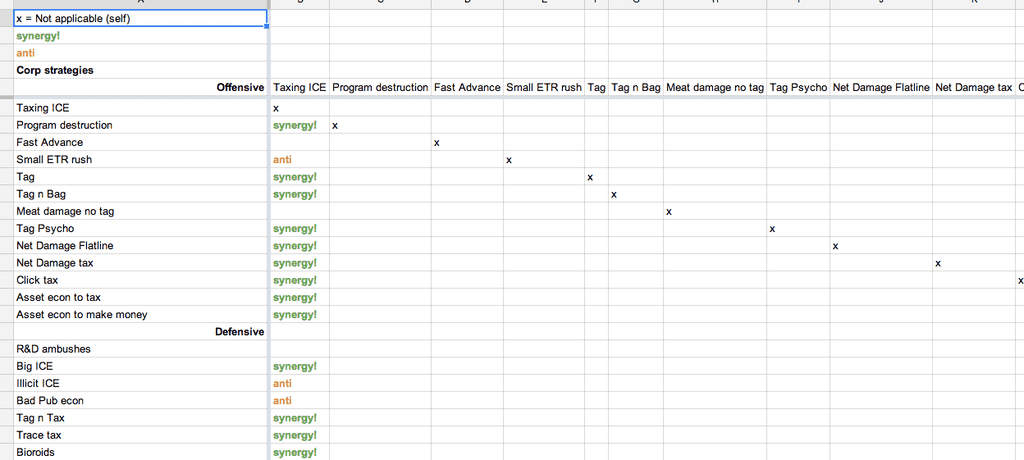This screenshot has width=1024, height=460.
Task: Click the 'Tag Psycho' column header cell
Action: tap(798, 88)
